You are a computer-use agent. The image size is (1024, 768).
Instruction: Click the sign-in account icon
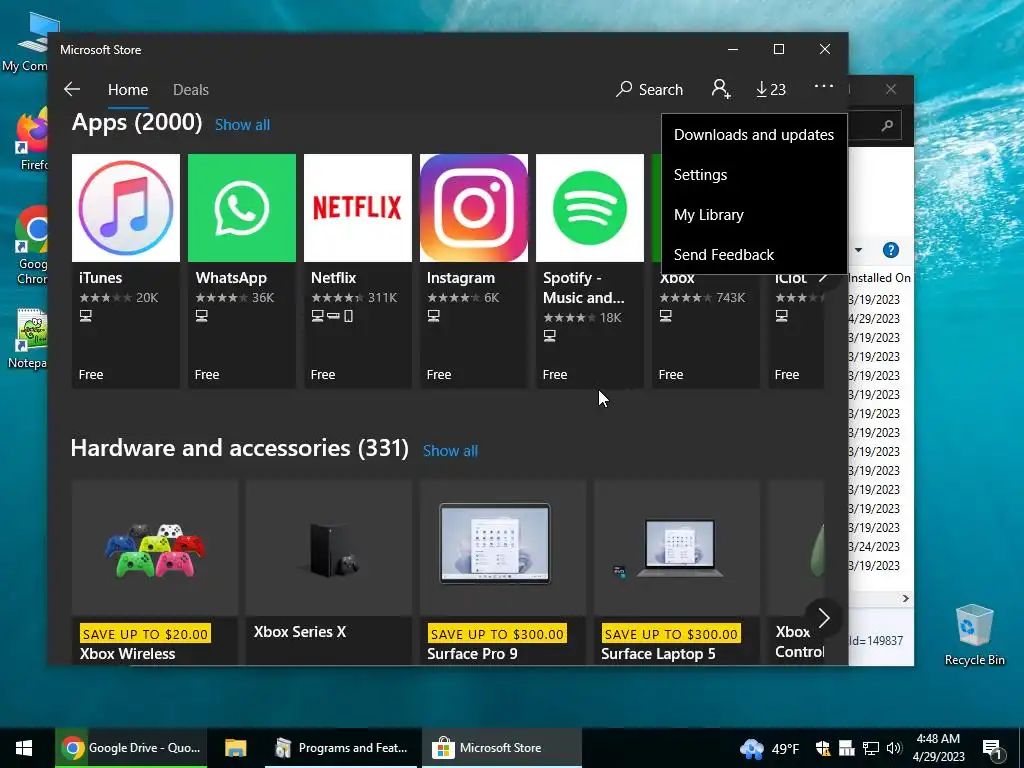[x=721, y=89]
